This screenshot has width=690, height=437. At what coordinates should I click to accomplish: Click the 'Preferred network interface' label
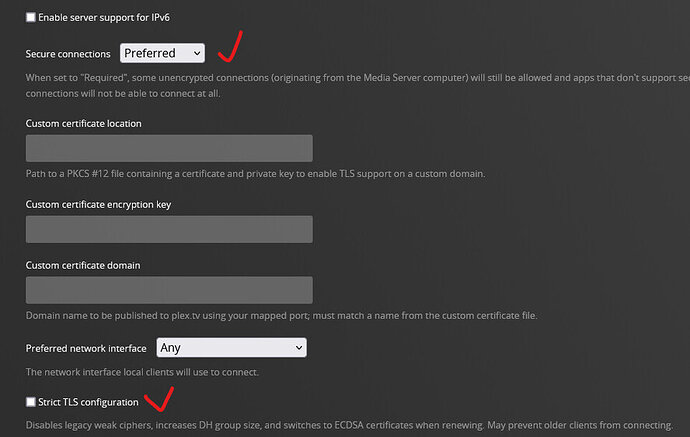click(x=87, y=348)
